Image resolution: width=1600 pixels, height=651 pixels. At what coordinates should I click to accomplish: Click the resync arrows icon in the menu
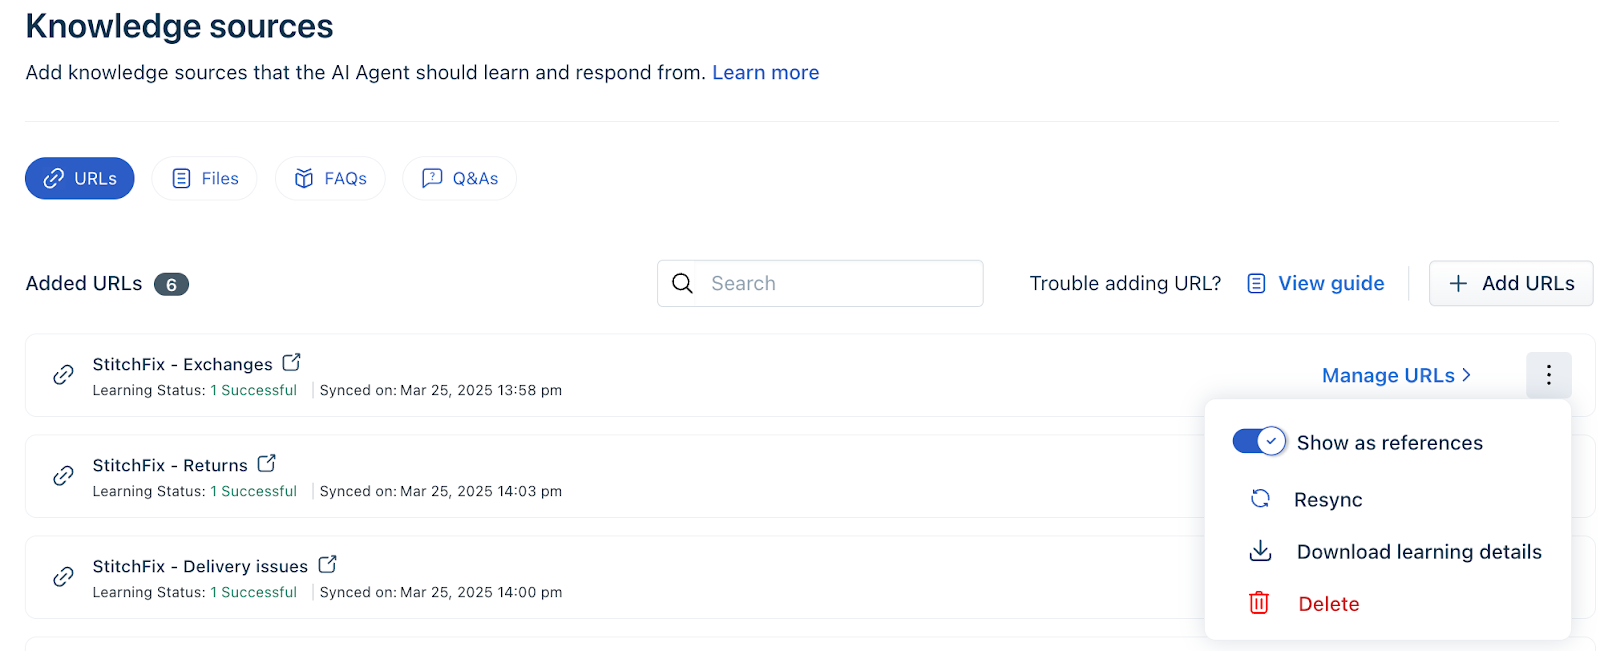pos(1260,498)
